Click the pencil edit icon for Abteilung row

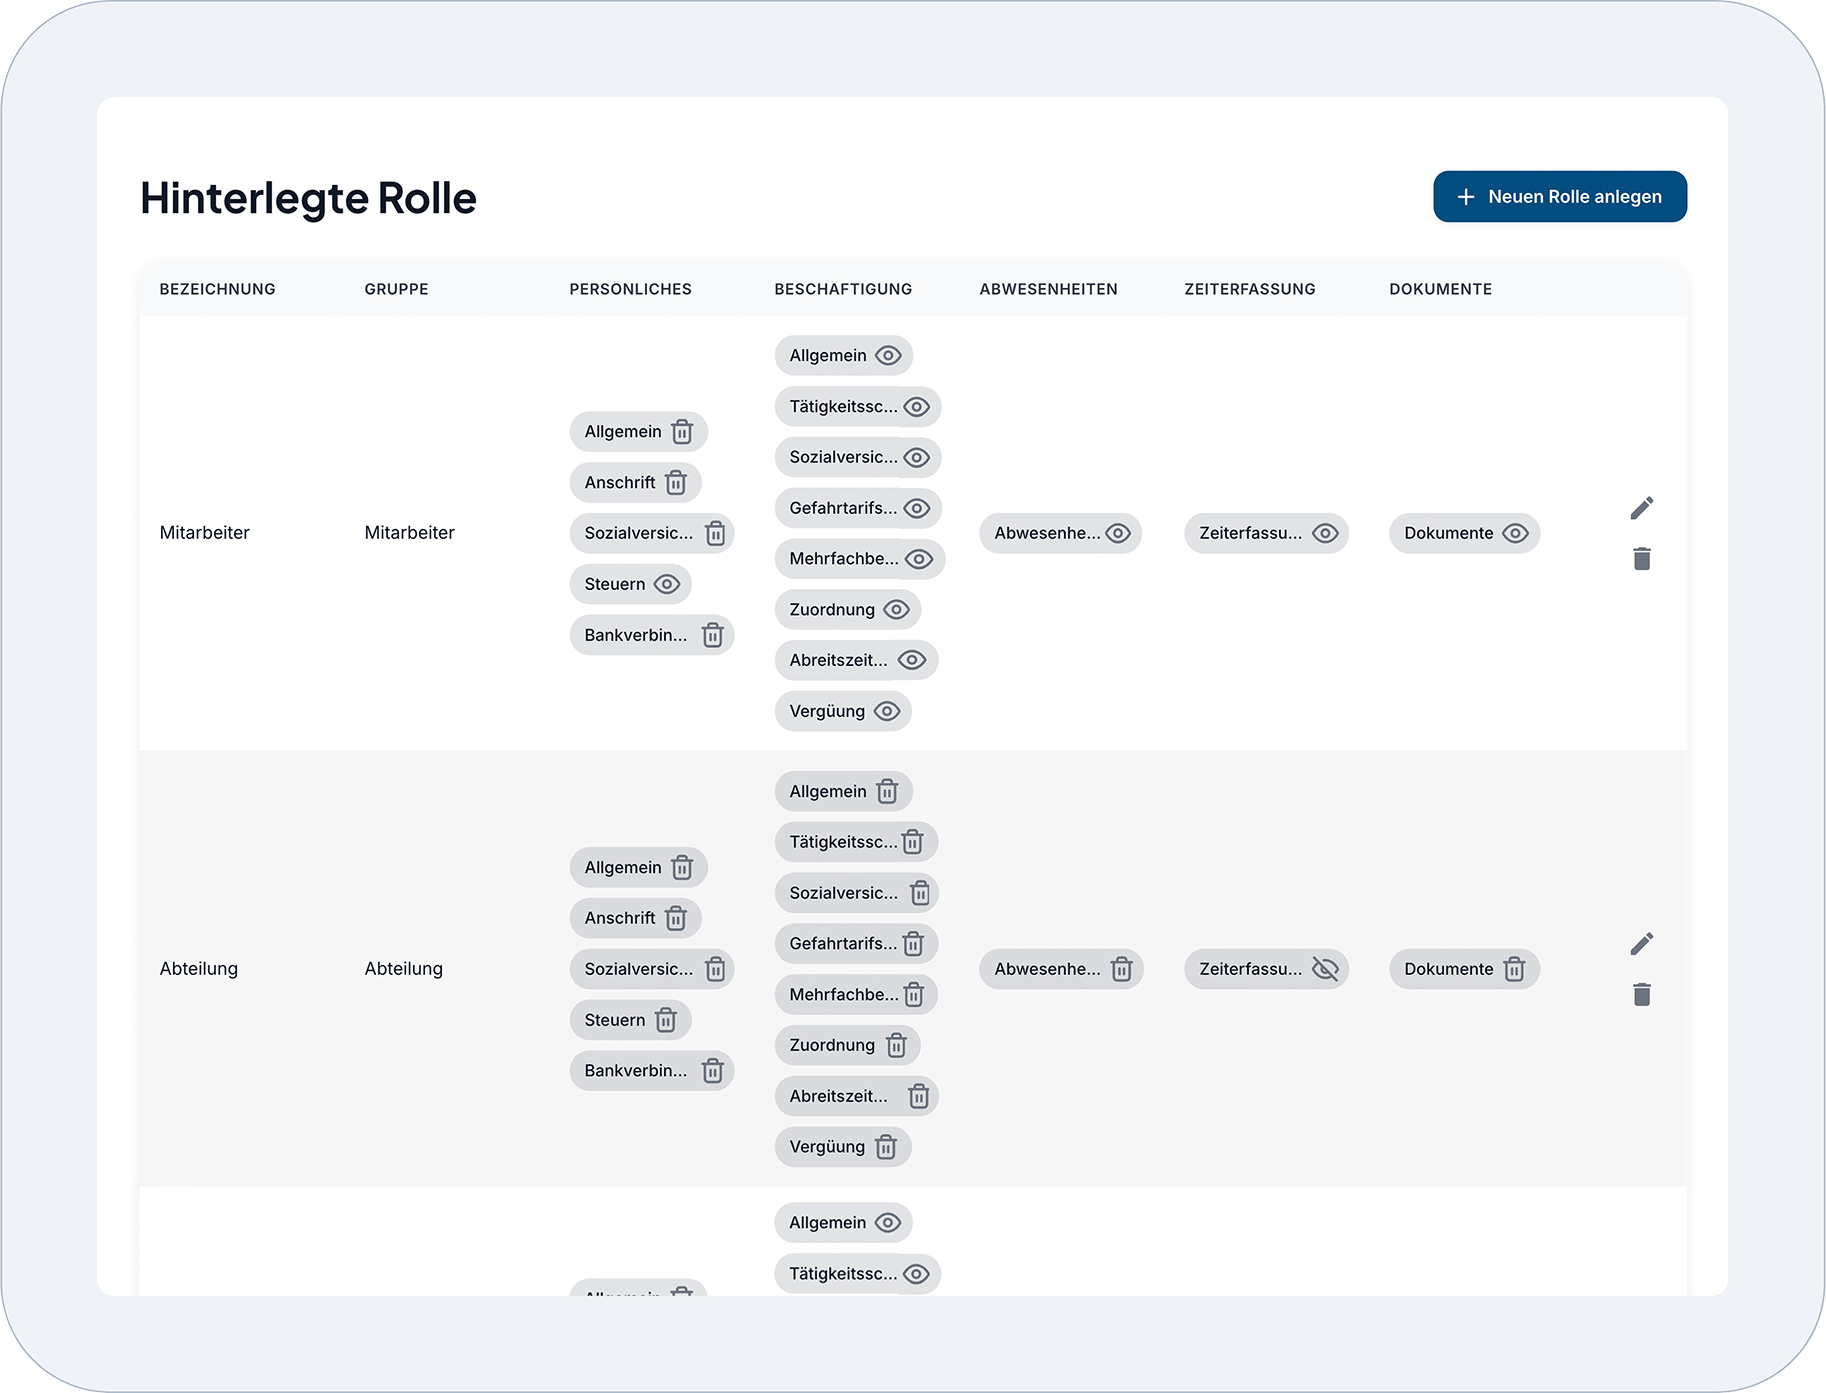tap(1641, 943)
